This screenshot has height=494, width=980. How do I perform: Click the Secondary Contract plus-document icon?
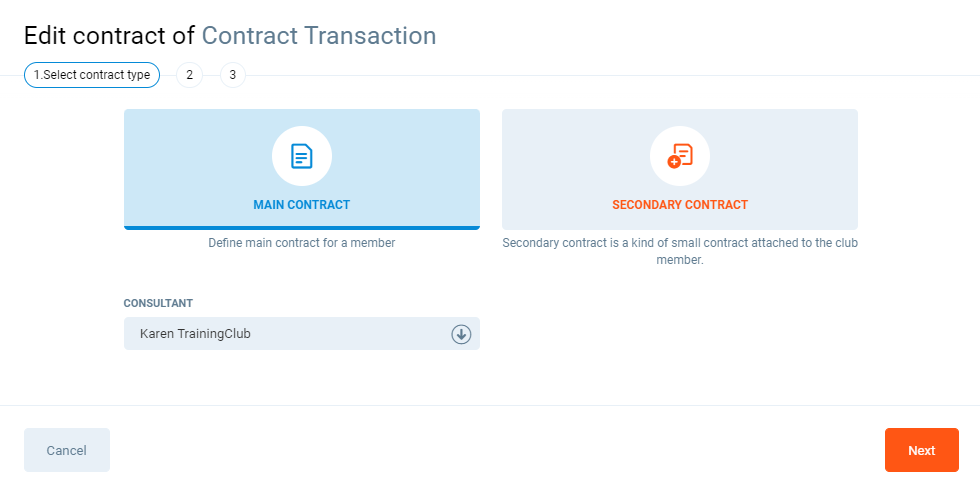[x=680, y=156]
